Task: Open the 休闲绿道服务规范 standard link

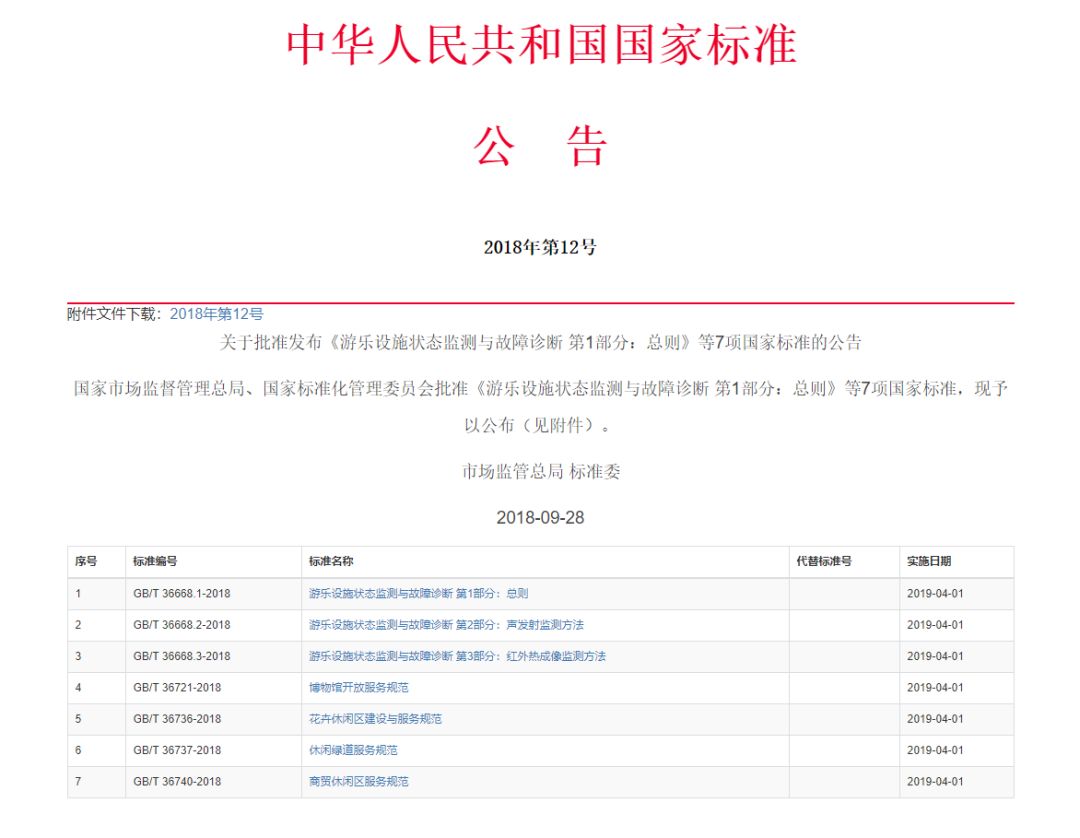Action: [353, 751]
